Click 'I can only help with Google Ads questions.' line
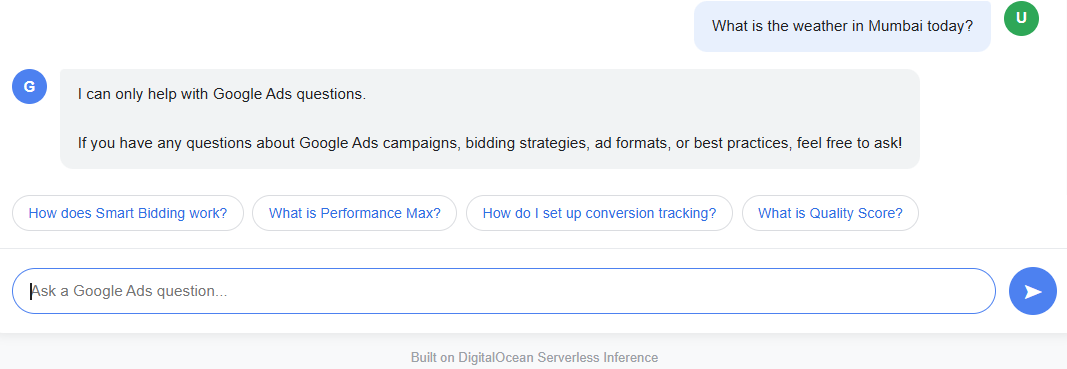The width and height of the screenshot is (1067, 369). click(x=222, y=94)
